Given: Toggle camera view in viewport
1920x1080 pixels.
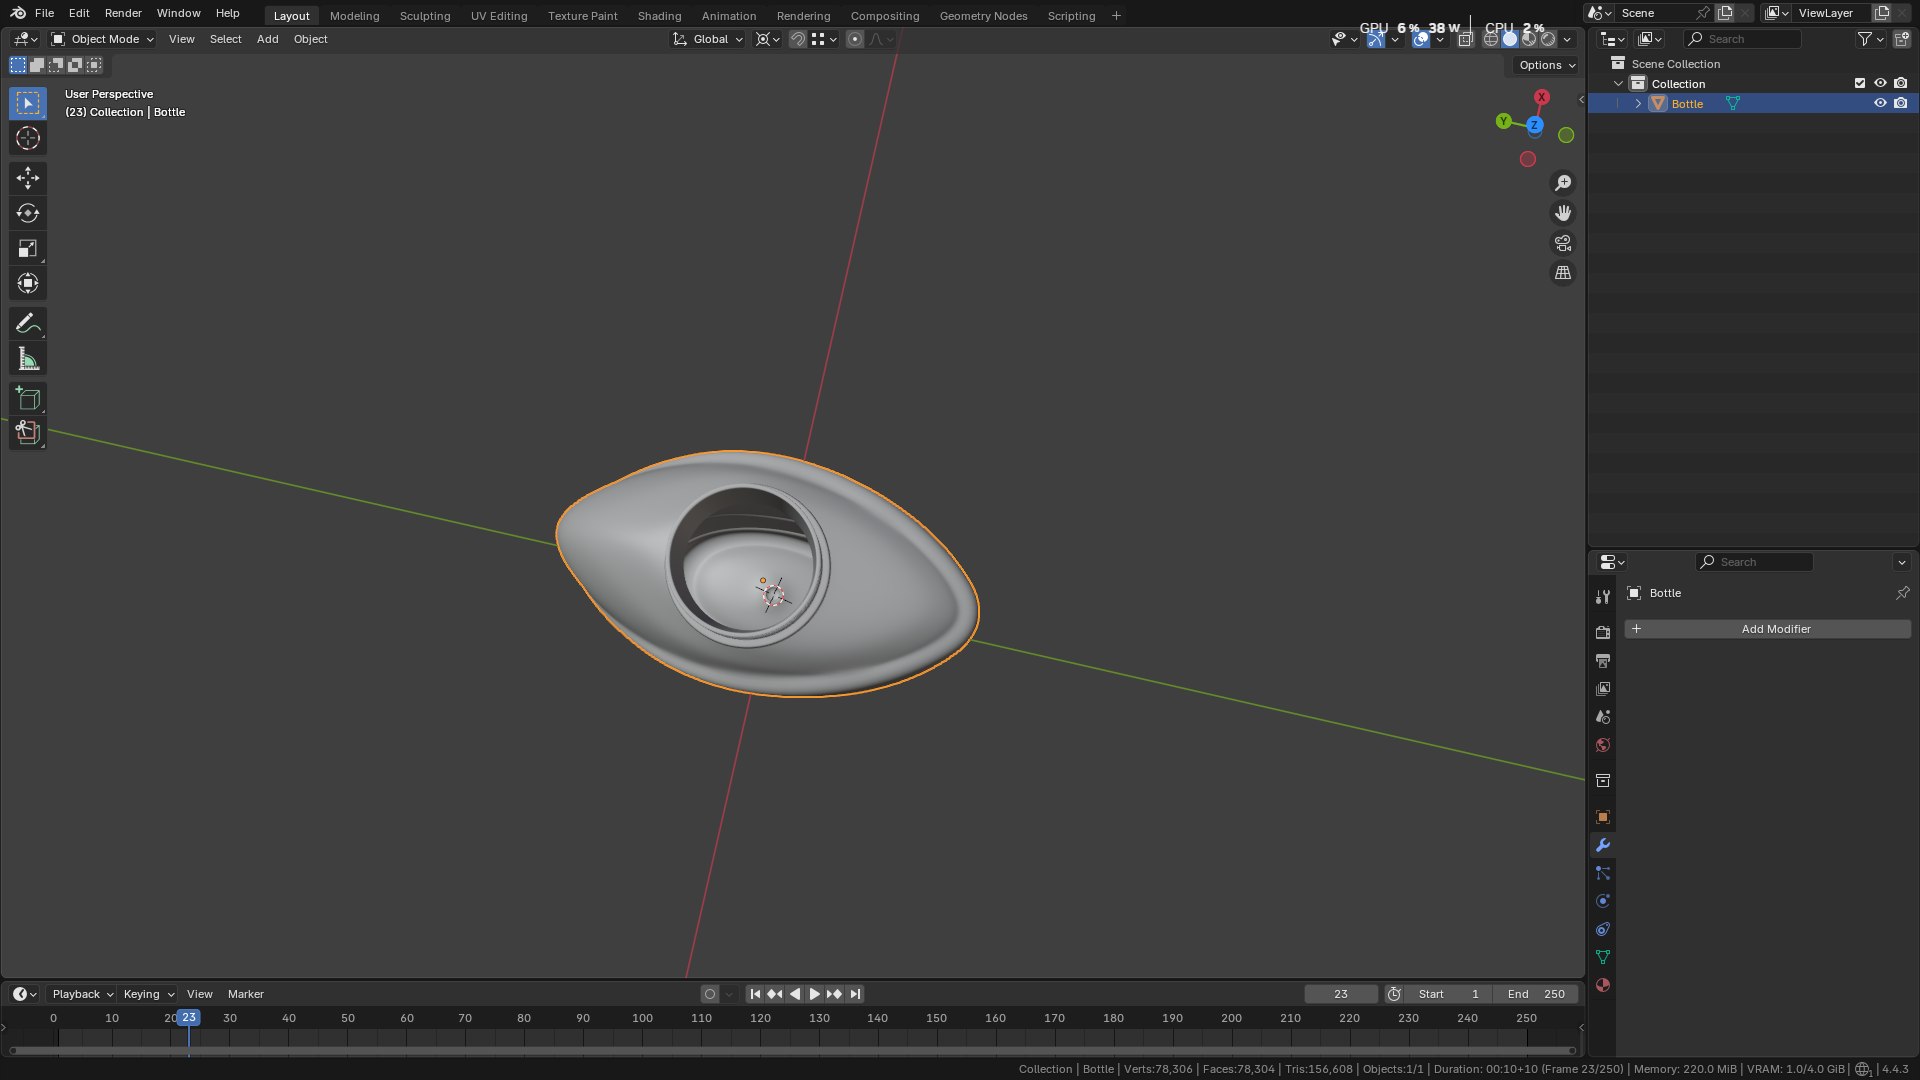Looking at the screenshot, I should (1563, 243).
